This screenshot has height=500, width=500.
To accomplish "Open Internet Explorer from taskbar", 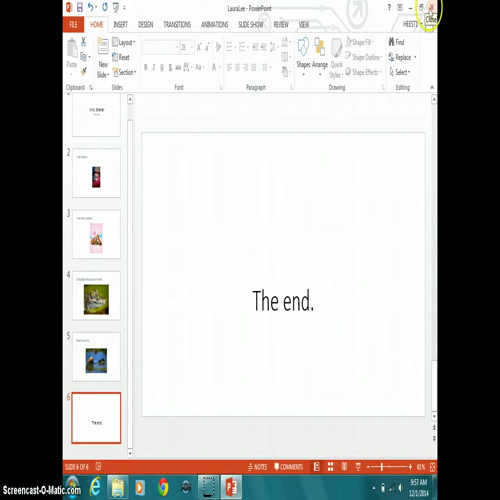I will [x=95, y=487].
